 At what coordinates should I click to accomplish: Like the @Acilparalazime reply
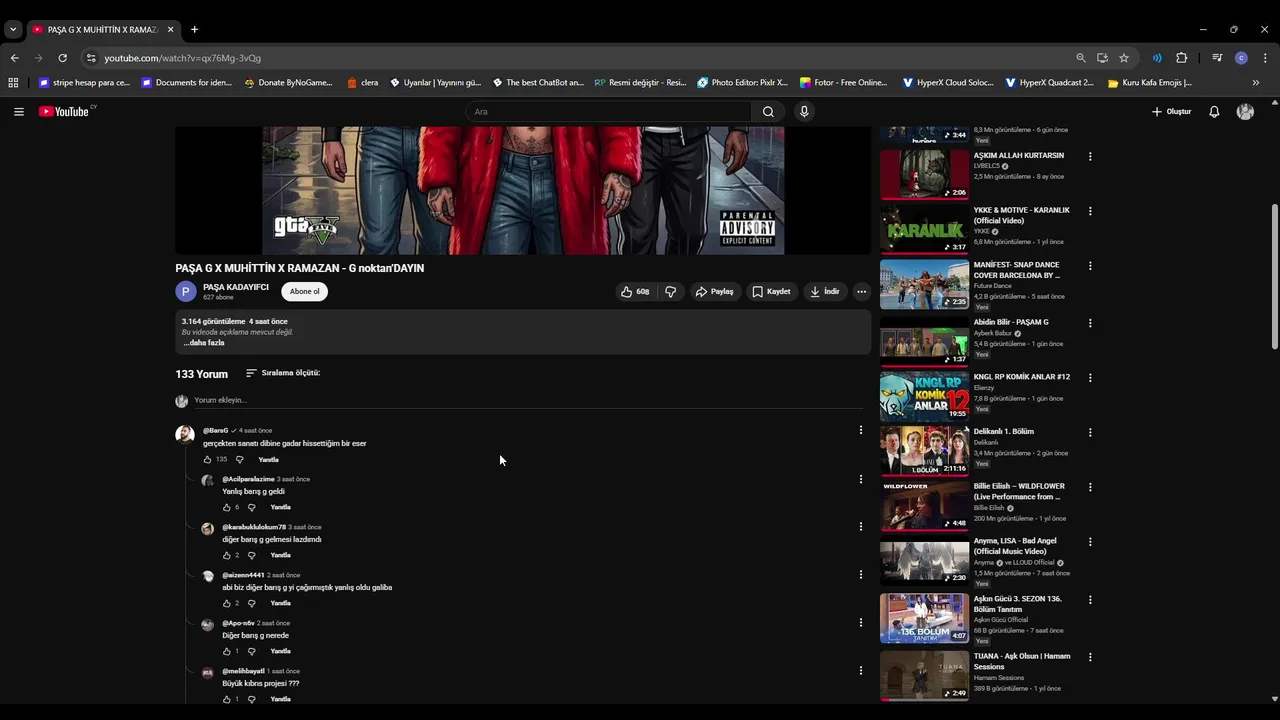click(226, 508)
